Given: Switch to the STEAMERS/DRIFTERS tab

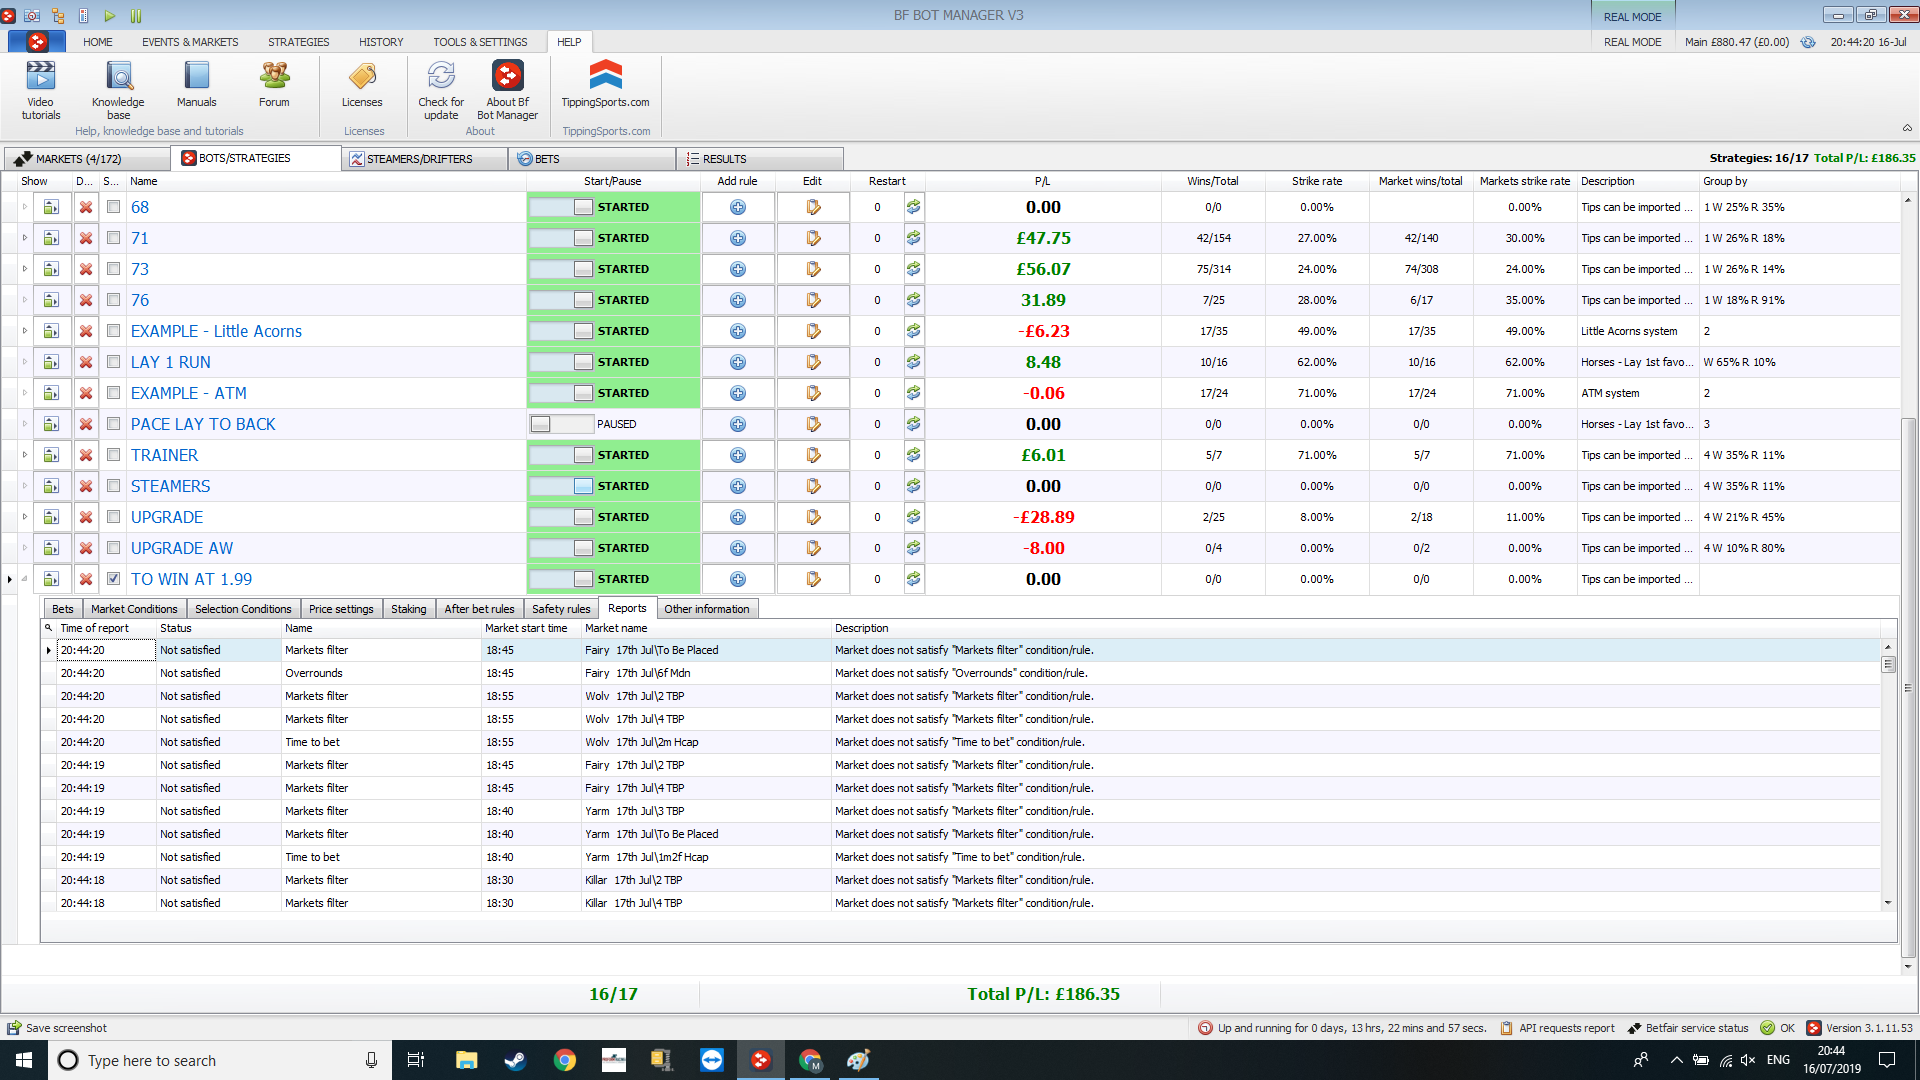Looking at the screenshot, I should [423, 159].
